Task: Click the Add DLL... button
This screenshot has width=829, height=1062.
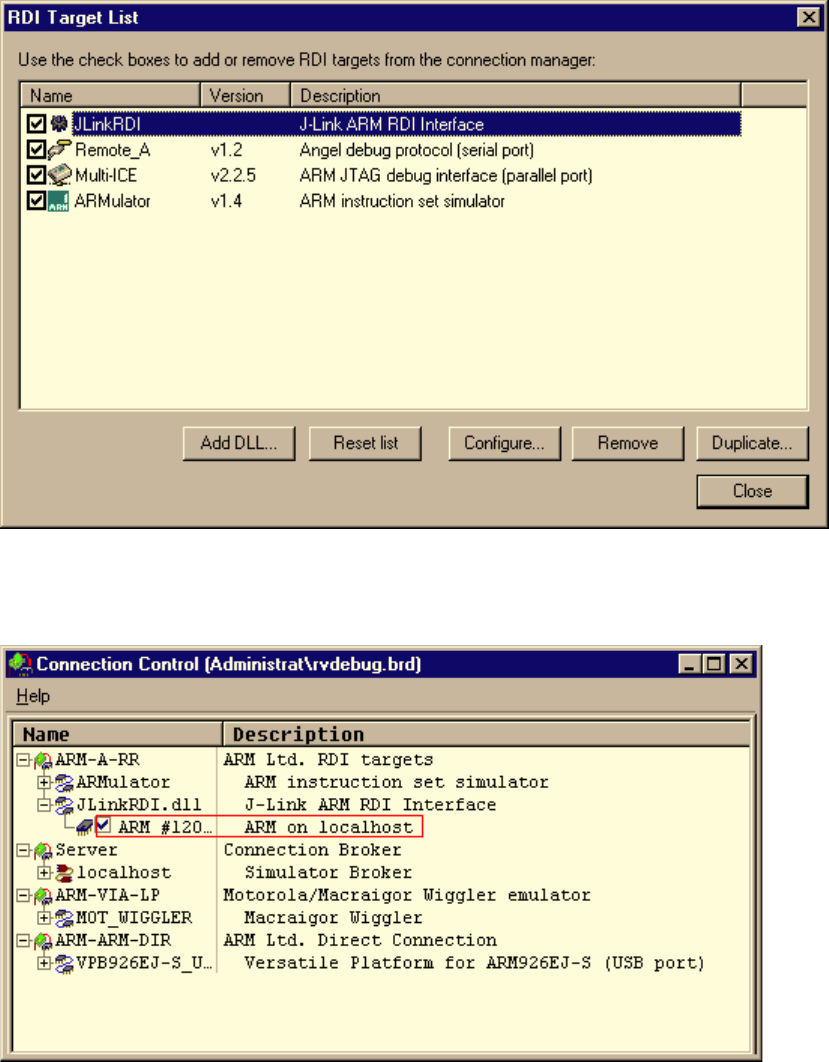Action: pyautogui.click(x=239, y=443)
